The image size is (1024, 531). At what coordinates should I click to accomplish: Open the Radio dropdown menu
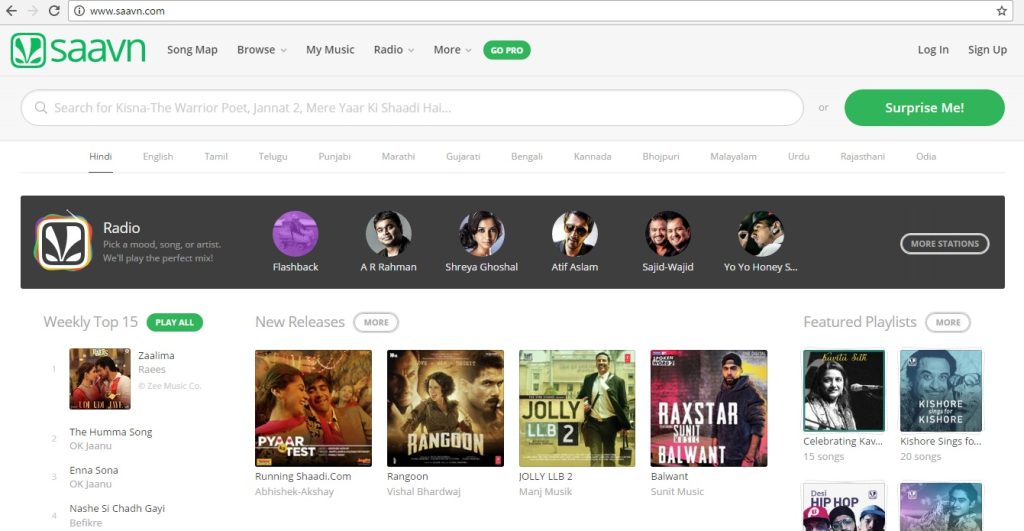pyautogui.click(x=394, y=50)
